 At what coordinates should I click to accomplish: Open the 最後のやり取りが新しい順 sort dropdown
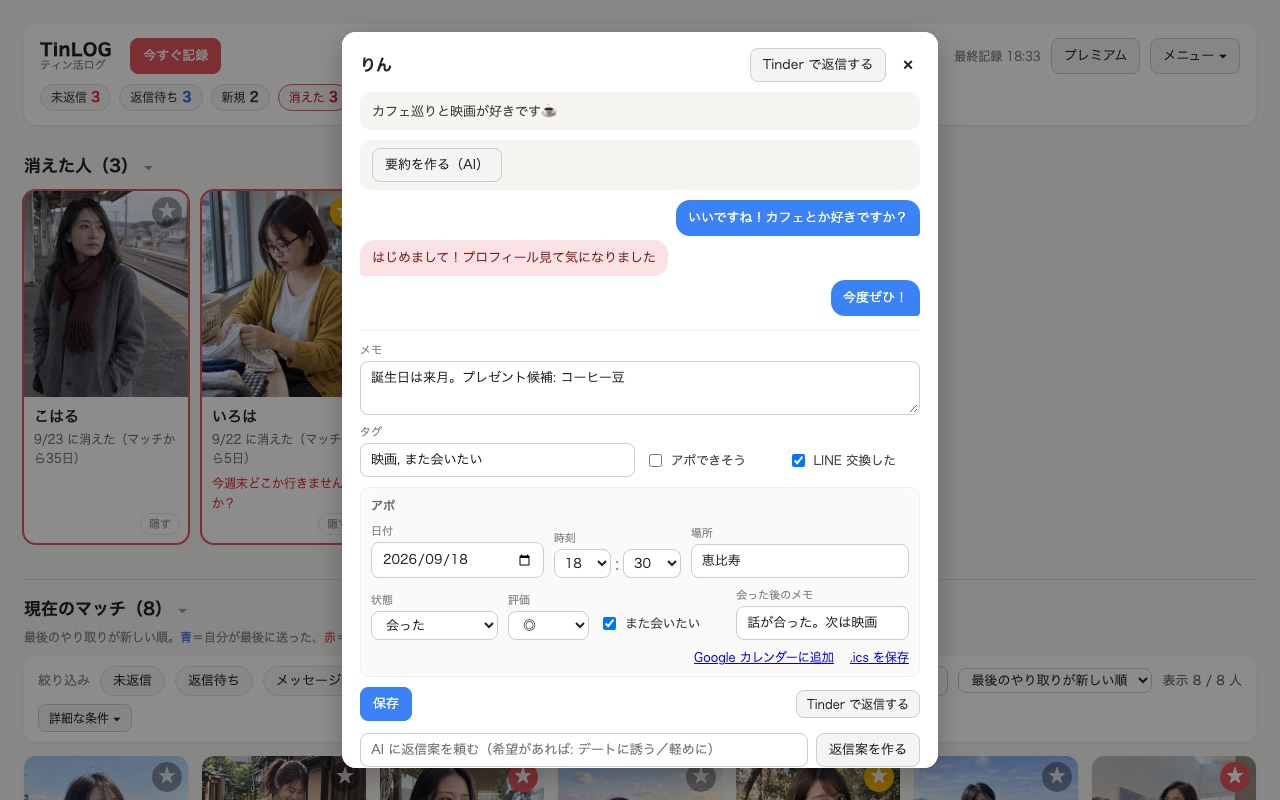pyautogui.click(x=1056, y=681)
